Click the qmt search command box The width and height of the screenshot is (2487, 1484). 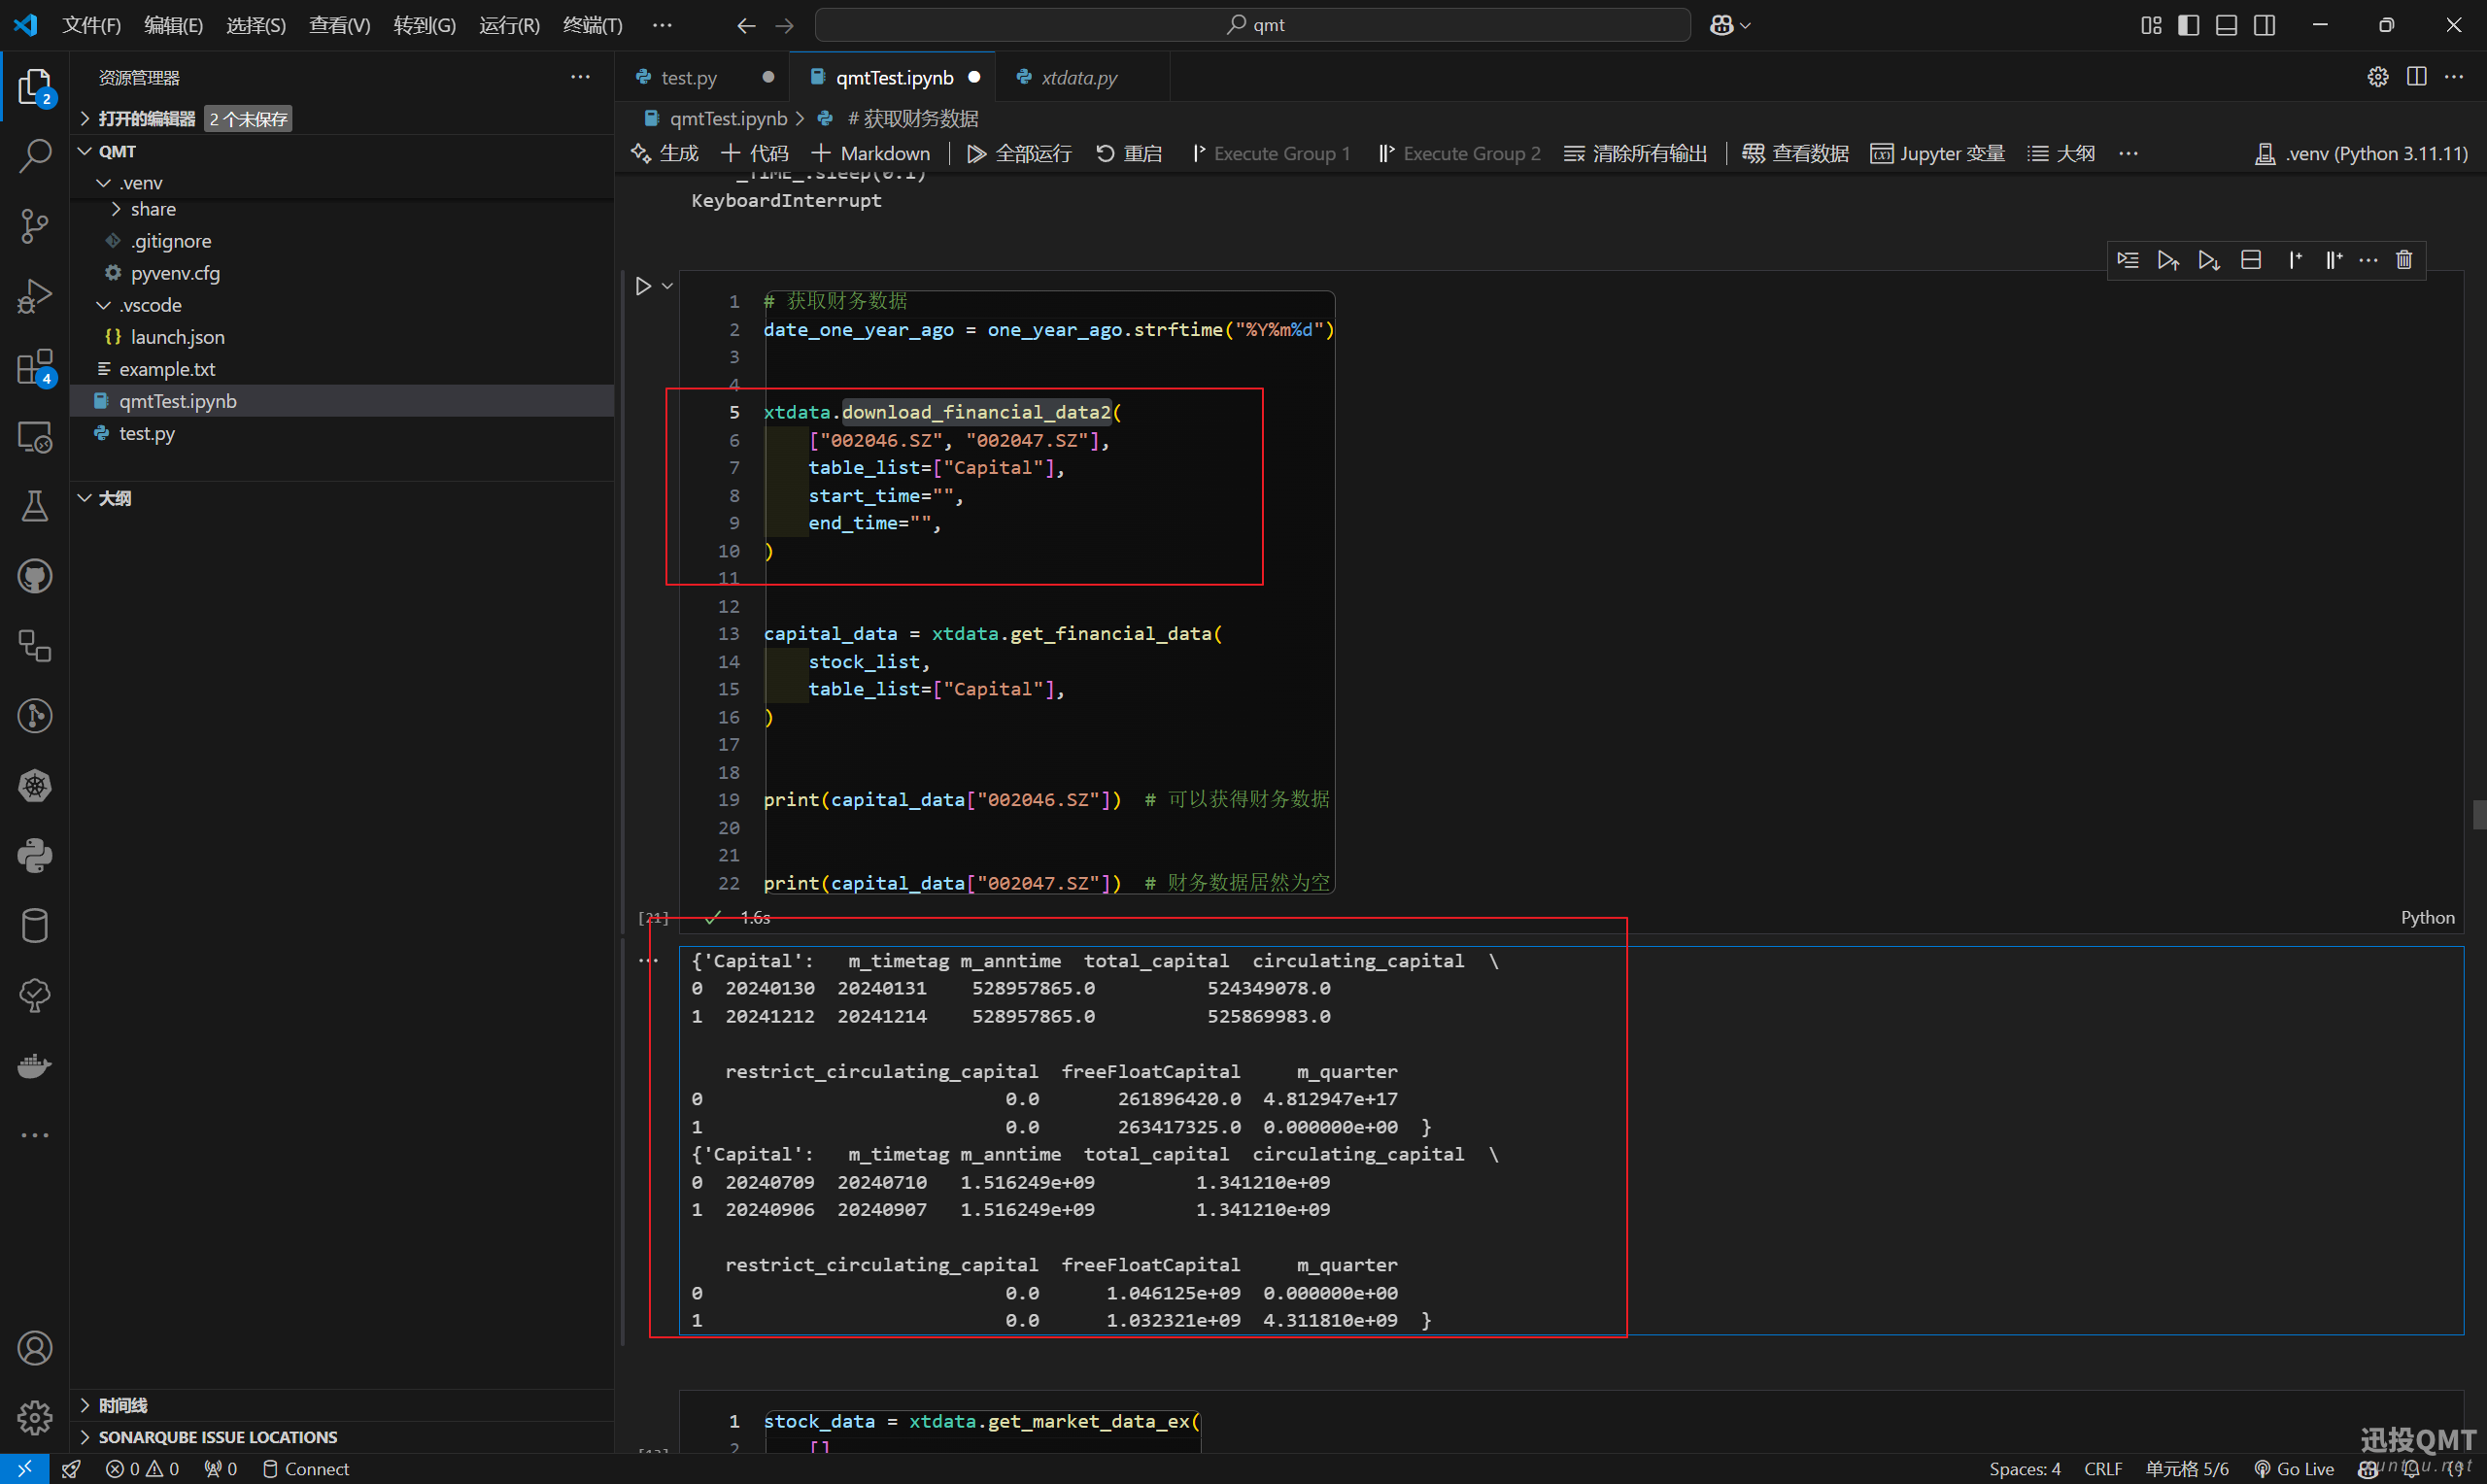(1252, 25)
